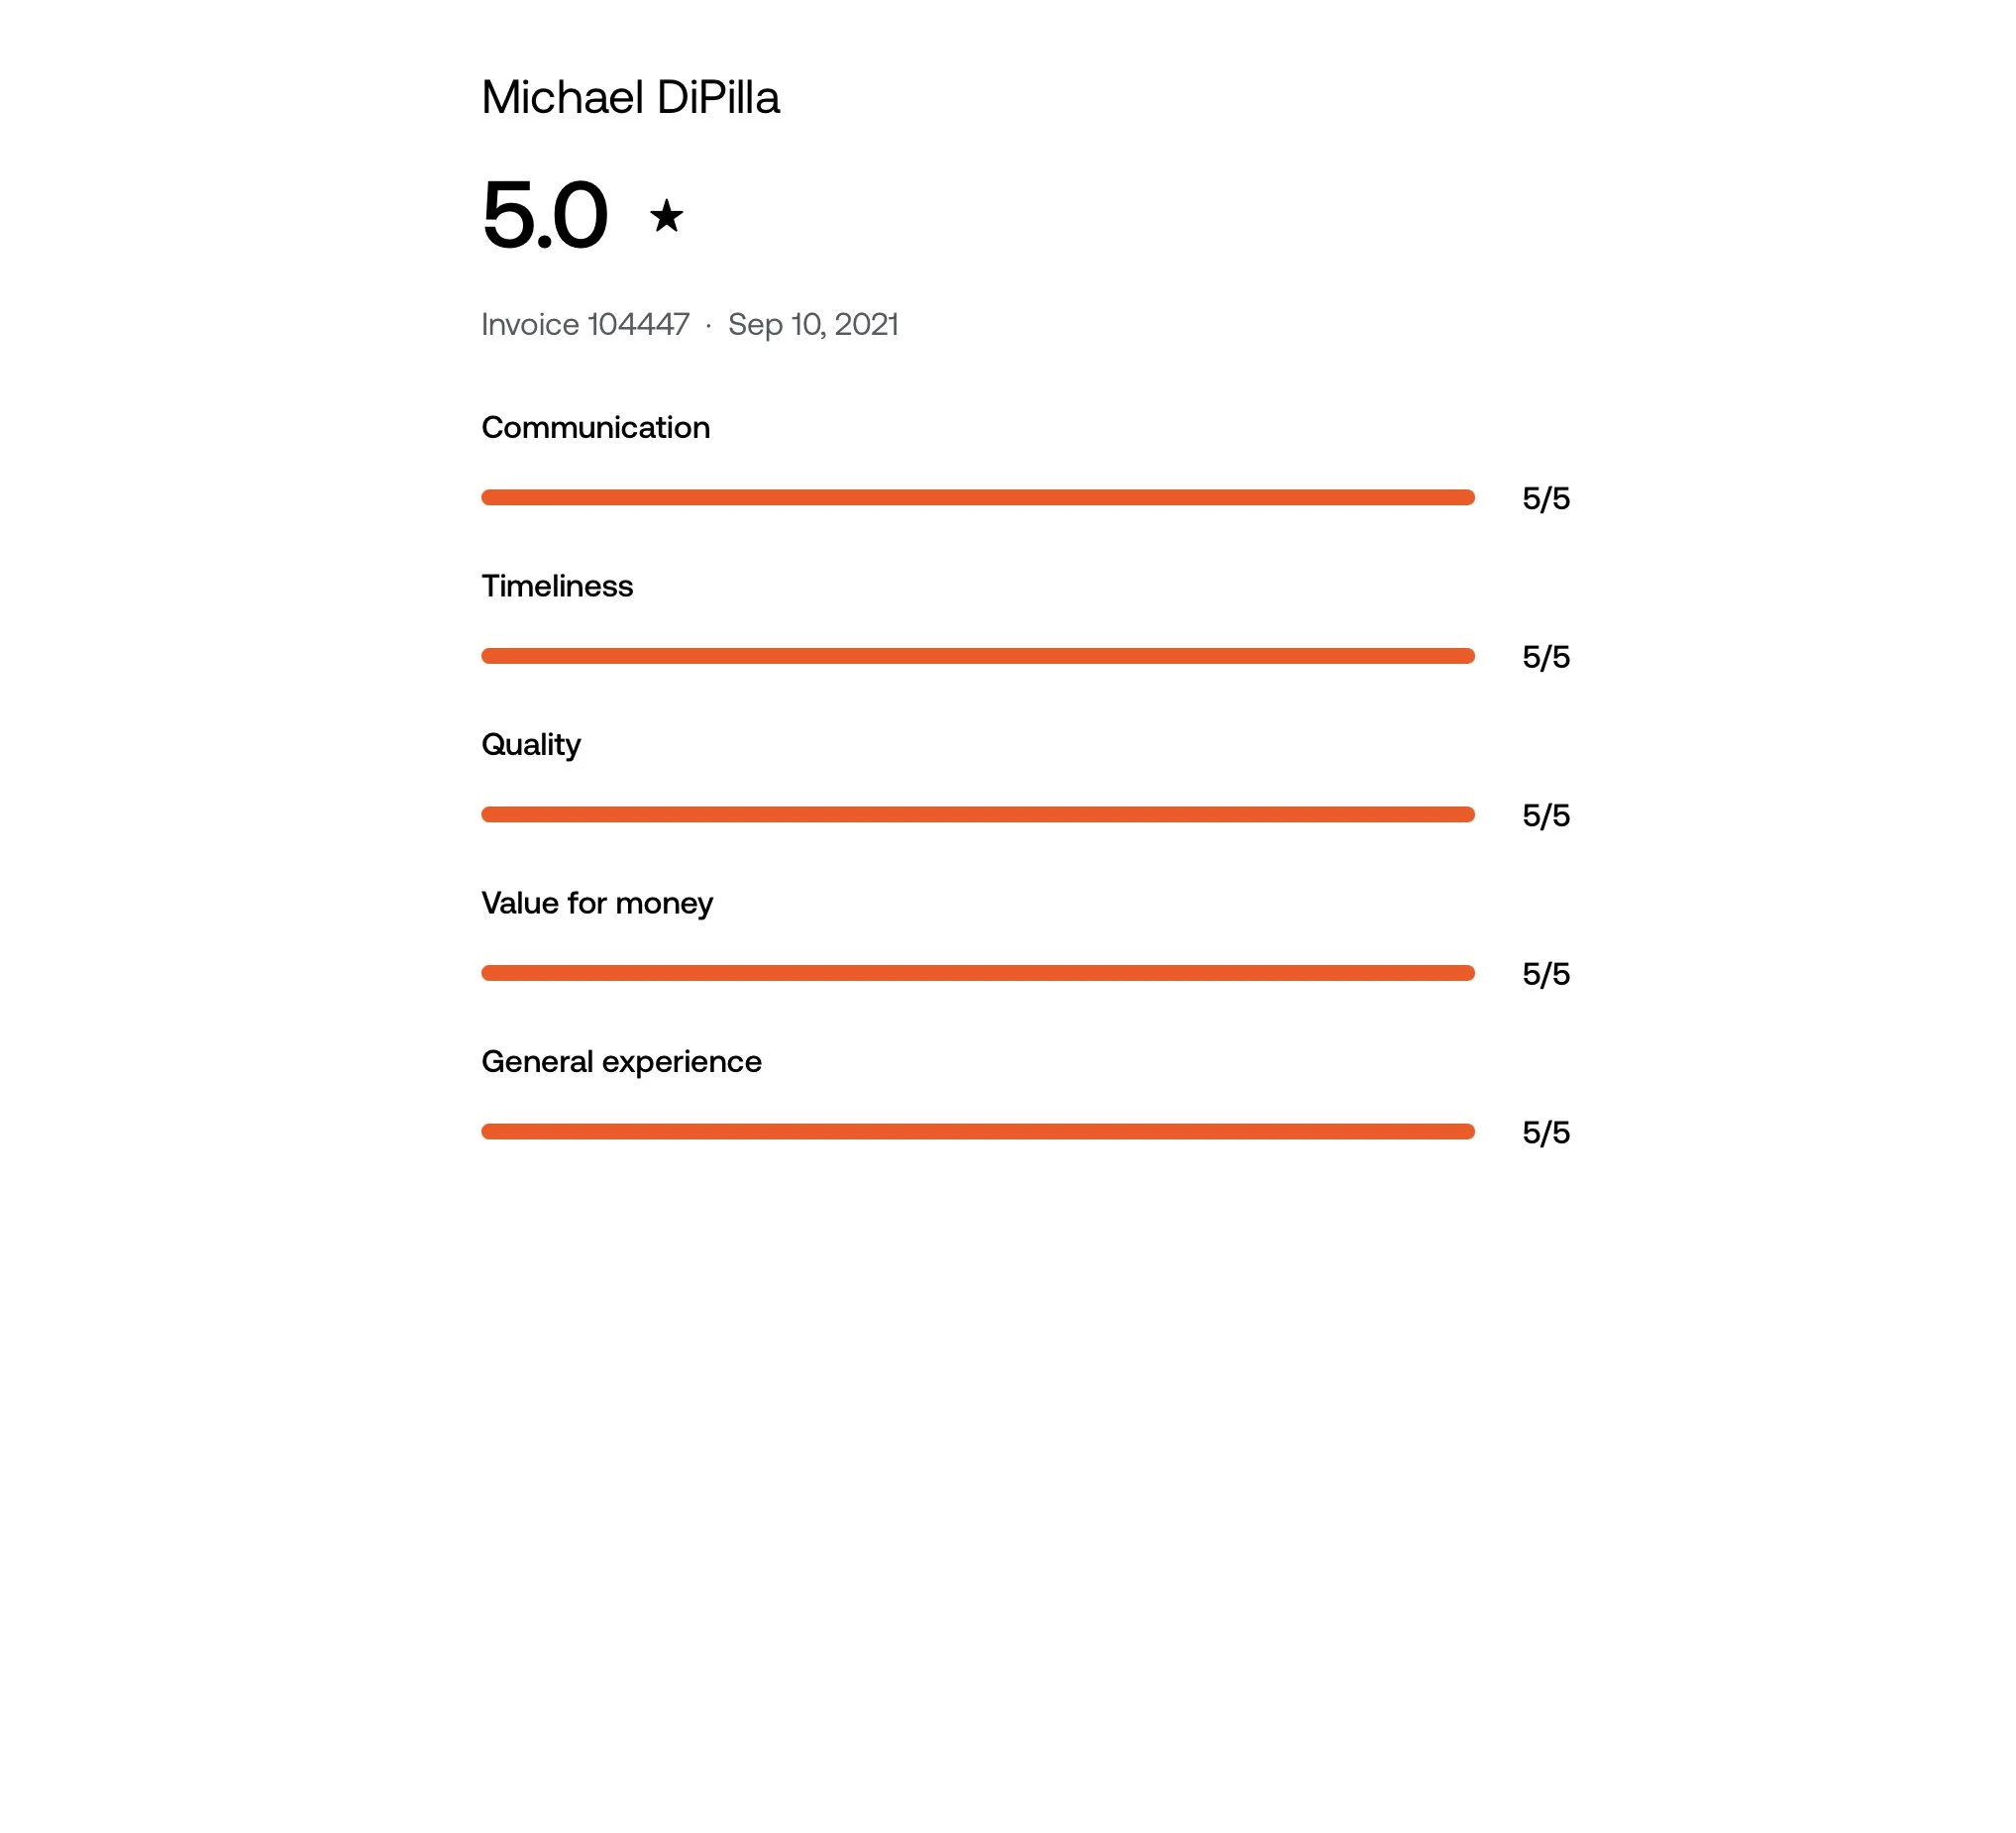This screenshot has width=2016, height=1833.
Task: Click the Michael DiPilla name heading
Action: tap(630, 98)
